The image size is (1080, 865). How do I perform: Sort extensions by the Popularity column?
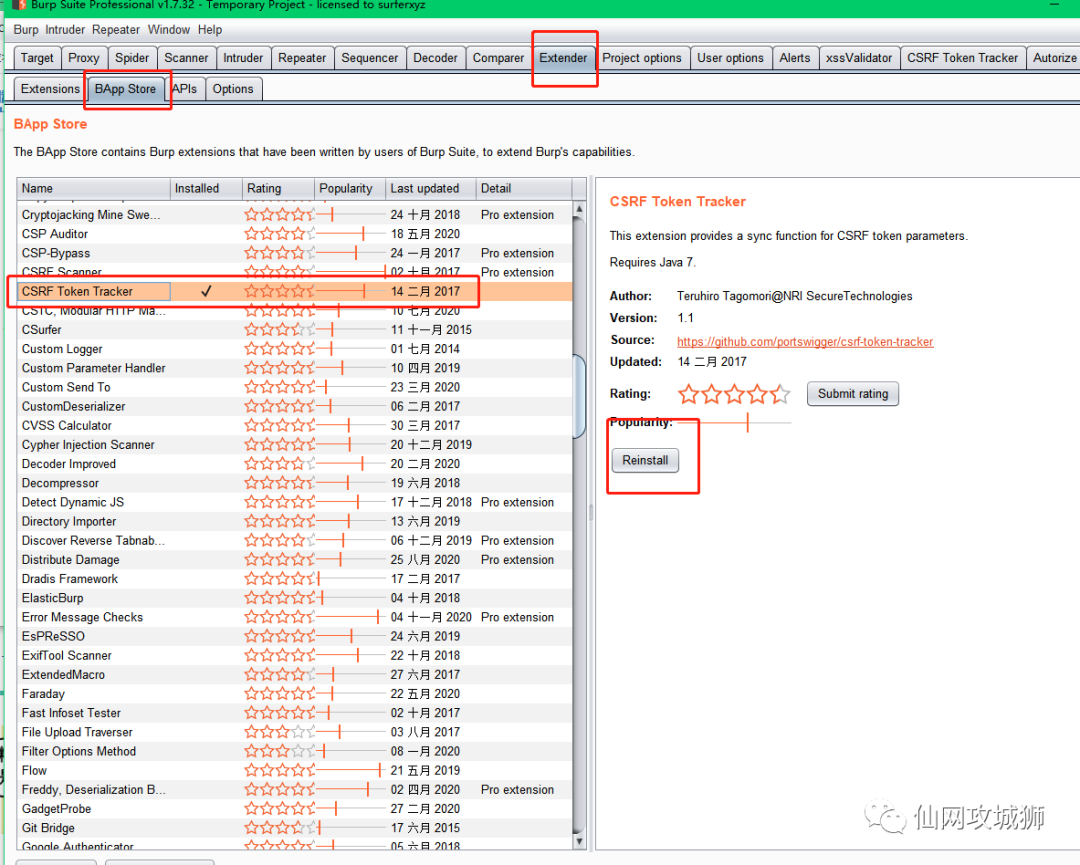pyautogui.click(x=346, y=188)
